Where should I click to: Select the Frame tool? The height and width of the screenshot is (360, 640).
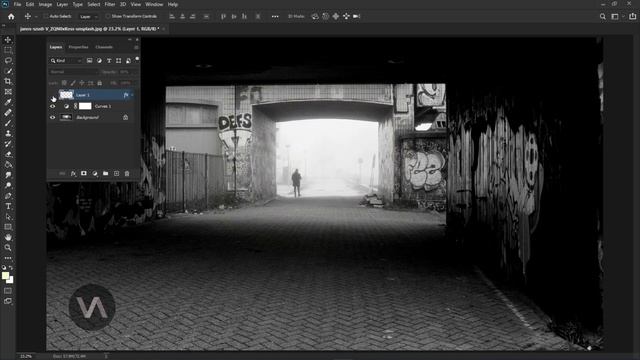[x=8, y=91]
